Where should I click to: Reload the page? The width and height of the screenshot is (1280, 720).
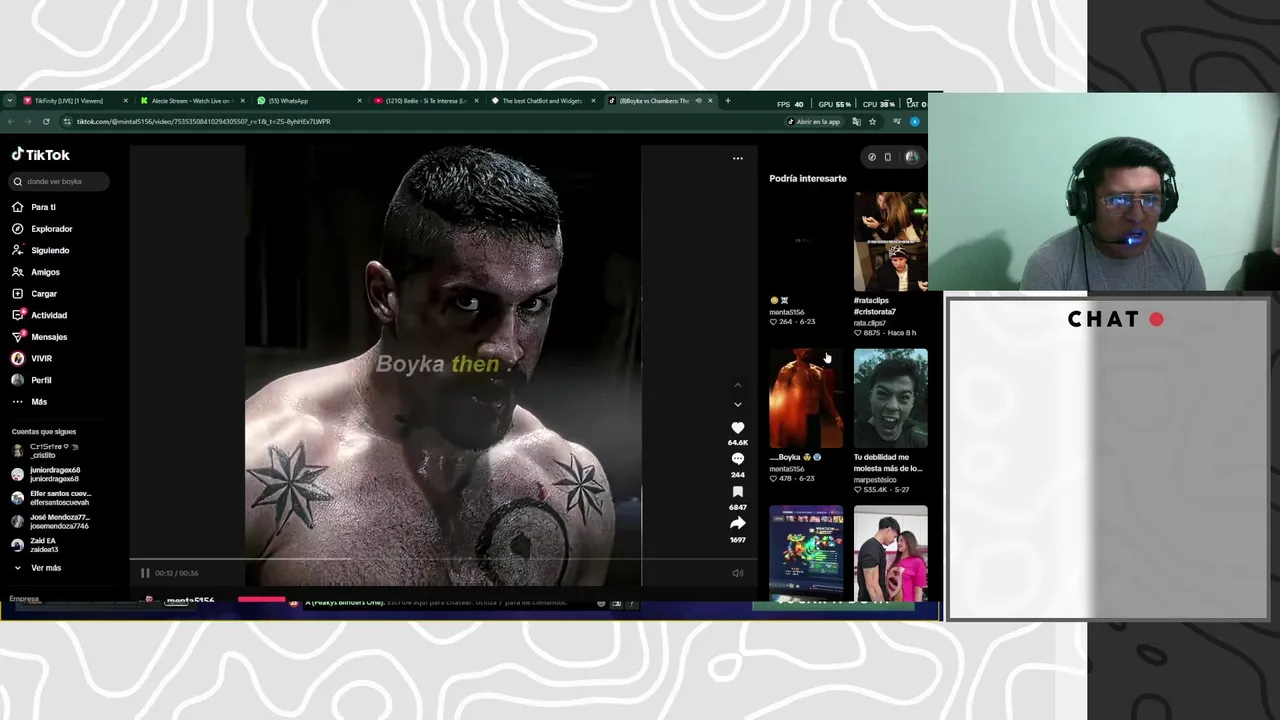pyautogui.click(x=46, y=122)
